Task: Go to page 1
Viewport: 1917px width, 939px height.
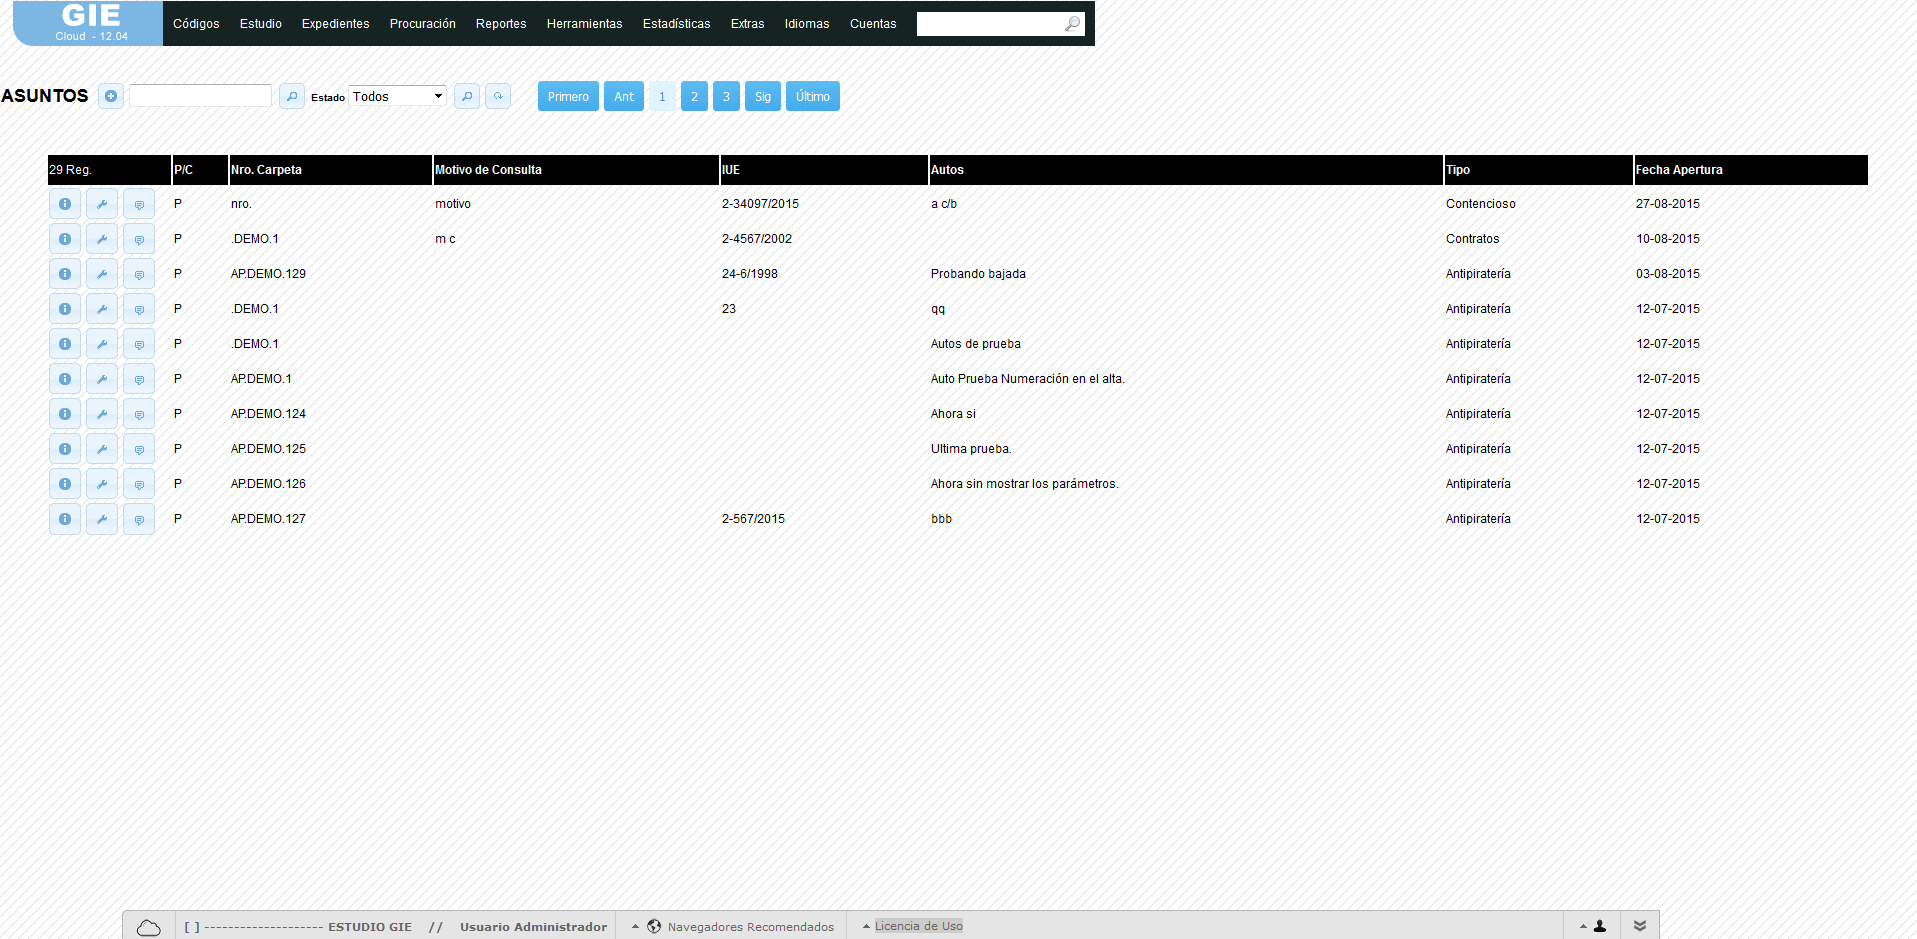Action: [x=662, y=96]
